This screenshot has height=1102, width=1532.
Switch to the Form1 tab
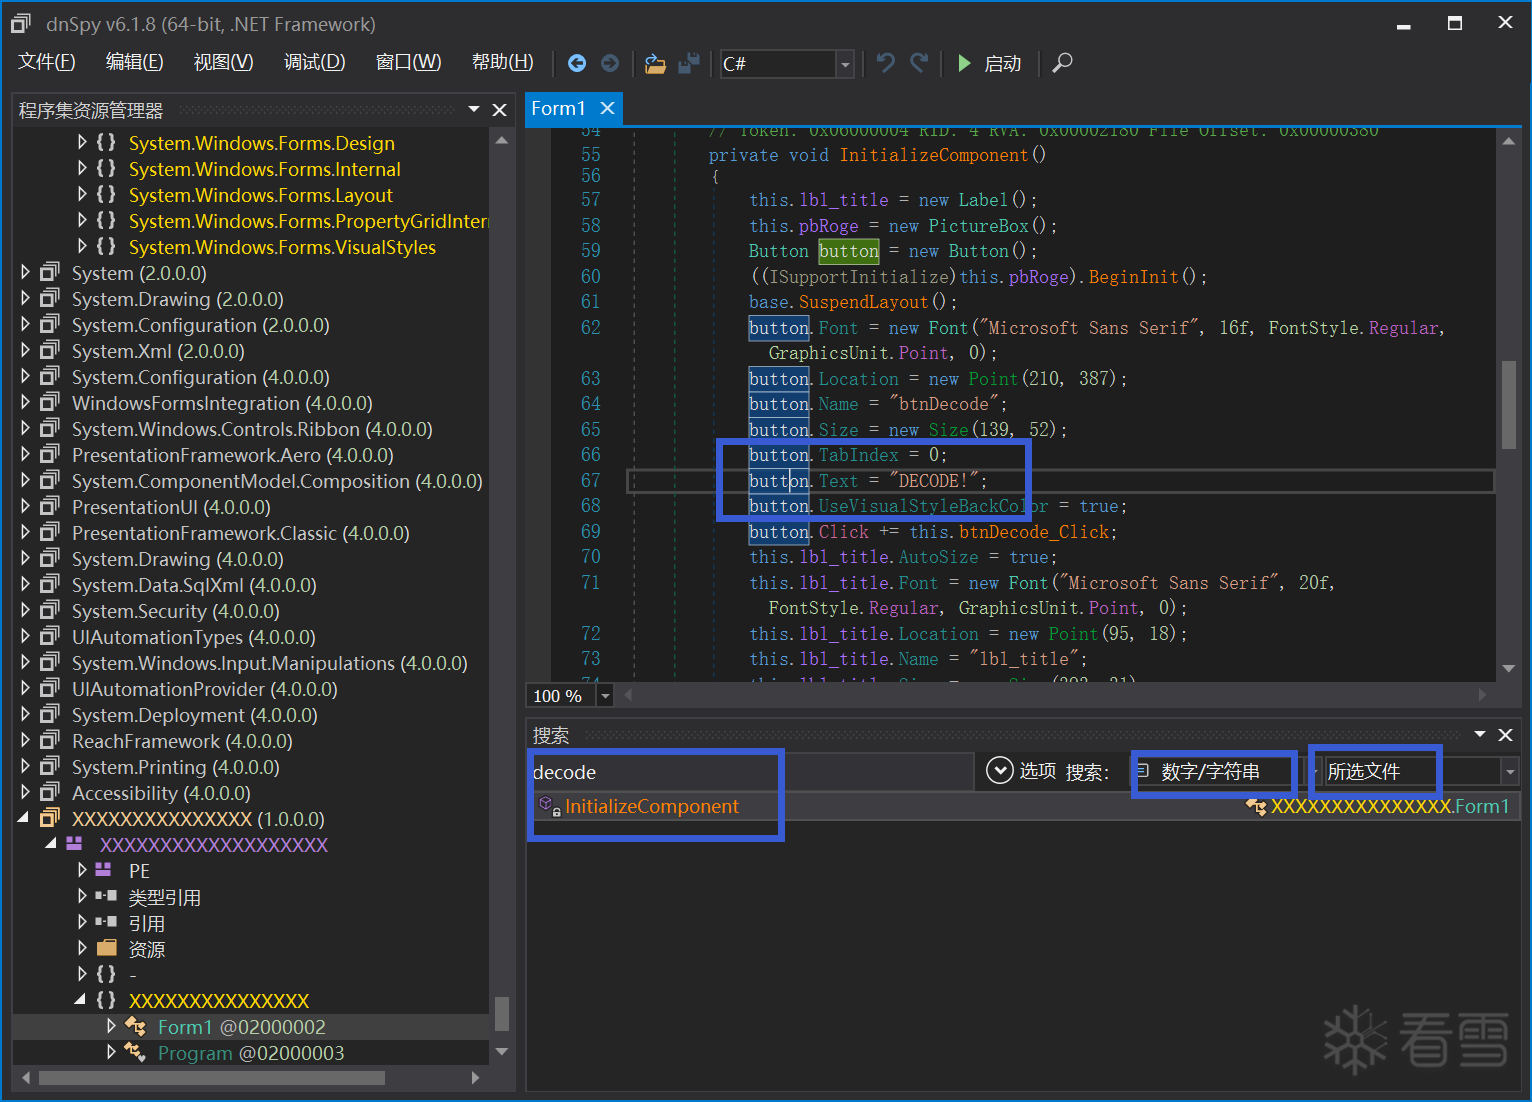558,108
